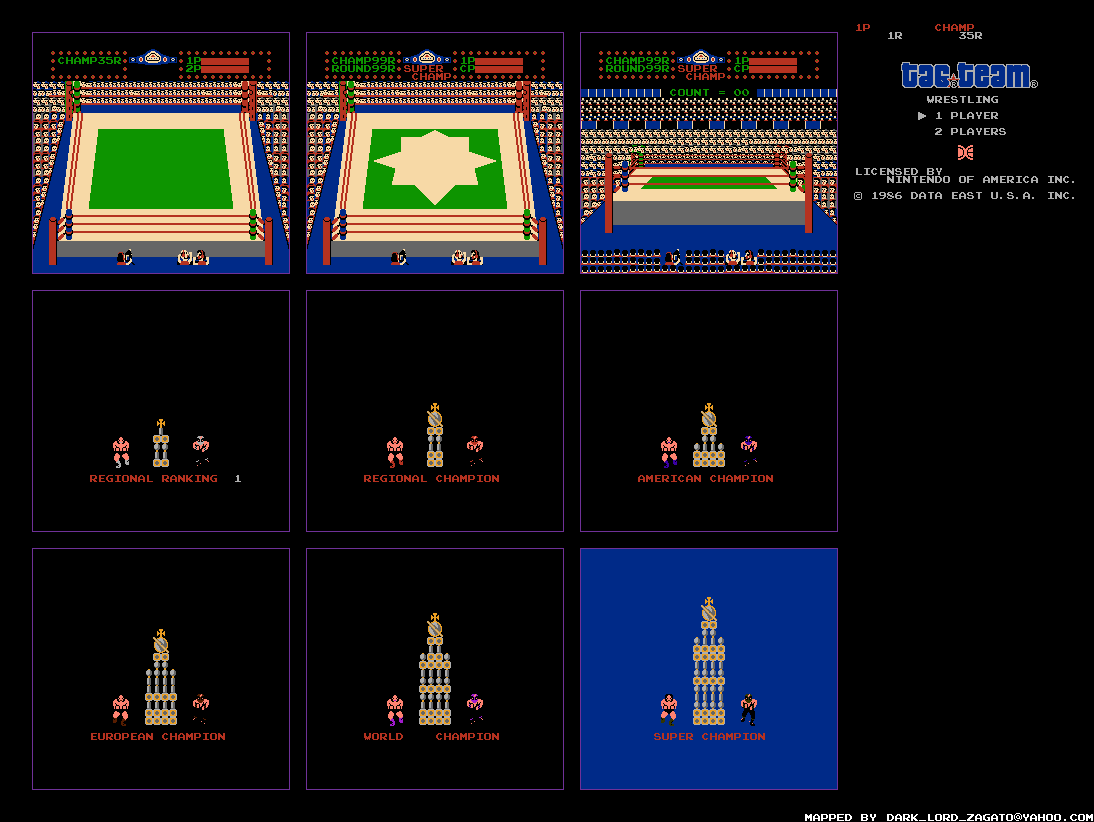Click the '1R' round value on the title screen
The height and width of the screenshot is (822, 1094).
pos(895,36)
